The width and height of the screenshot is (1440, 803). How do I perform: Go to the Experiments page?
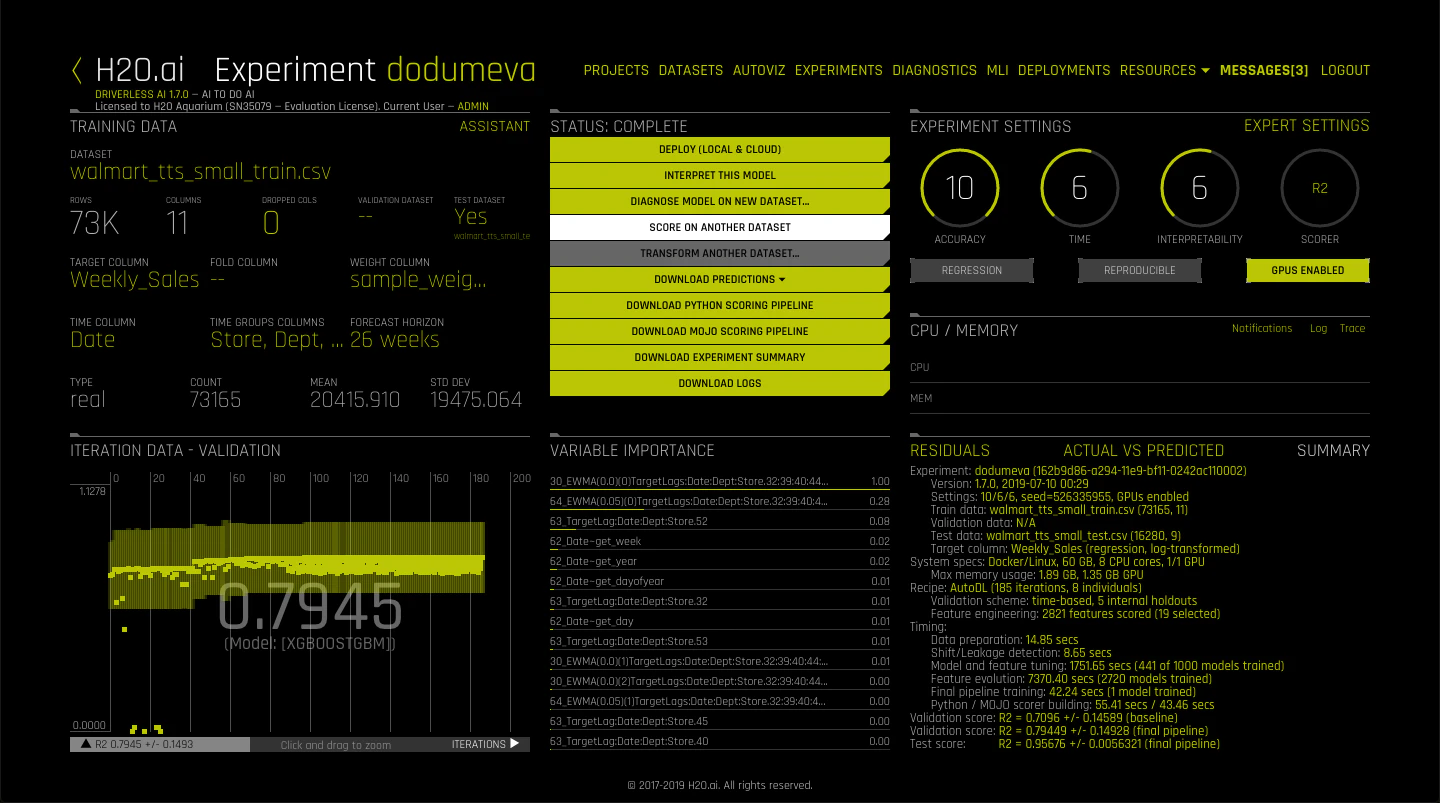pyautogui.click(x=839, y=70)
